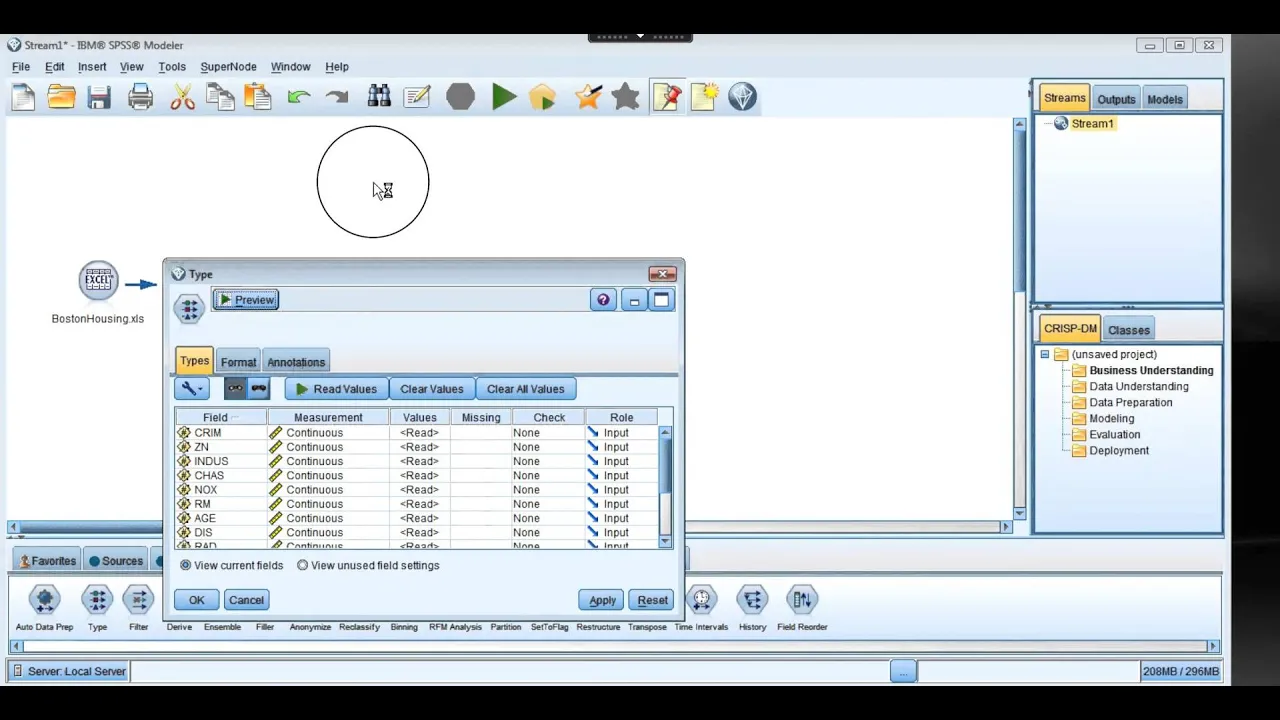Click the Apply button
1280x720 pixels.
(x=602, y=600)
